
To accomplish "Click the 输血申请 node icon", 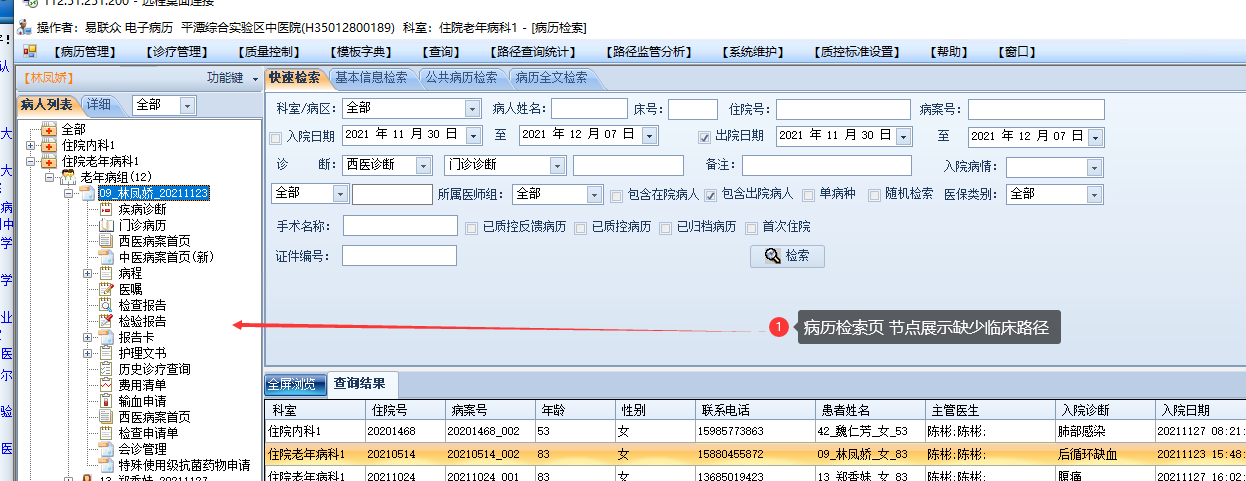I will tap(106, 401).
